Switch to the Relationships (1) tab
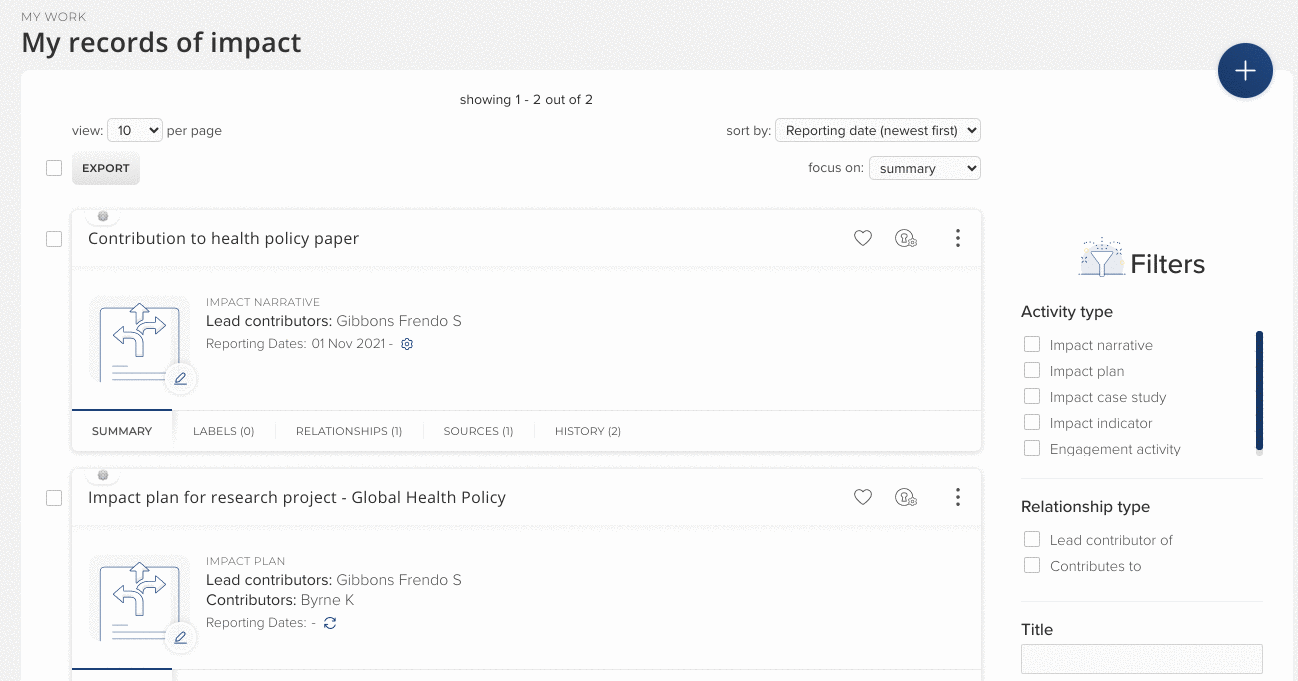 [348, 431]
